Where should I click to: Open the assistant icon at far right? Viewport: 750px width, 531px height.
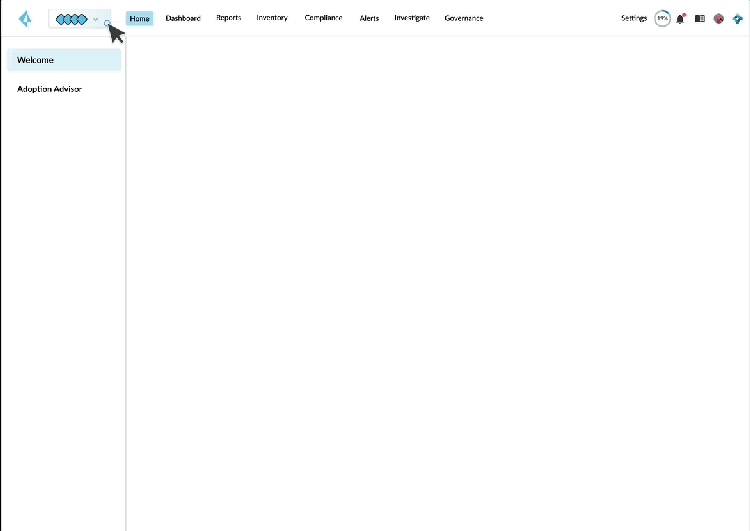point(737,19)
